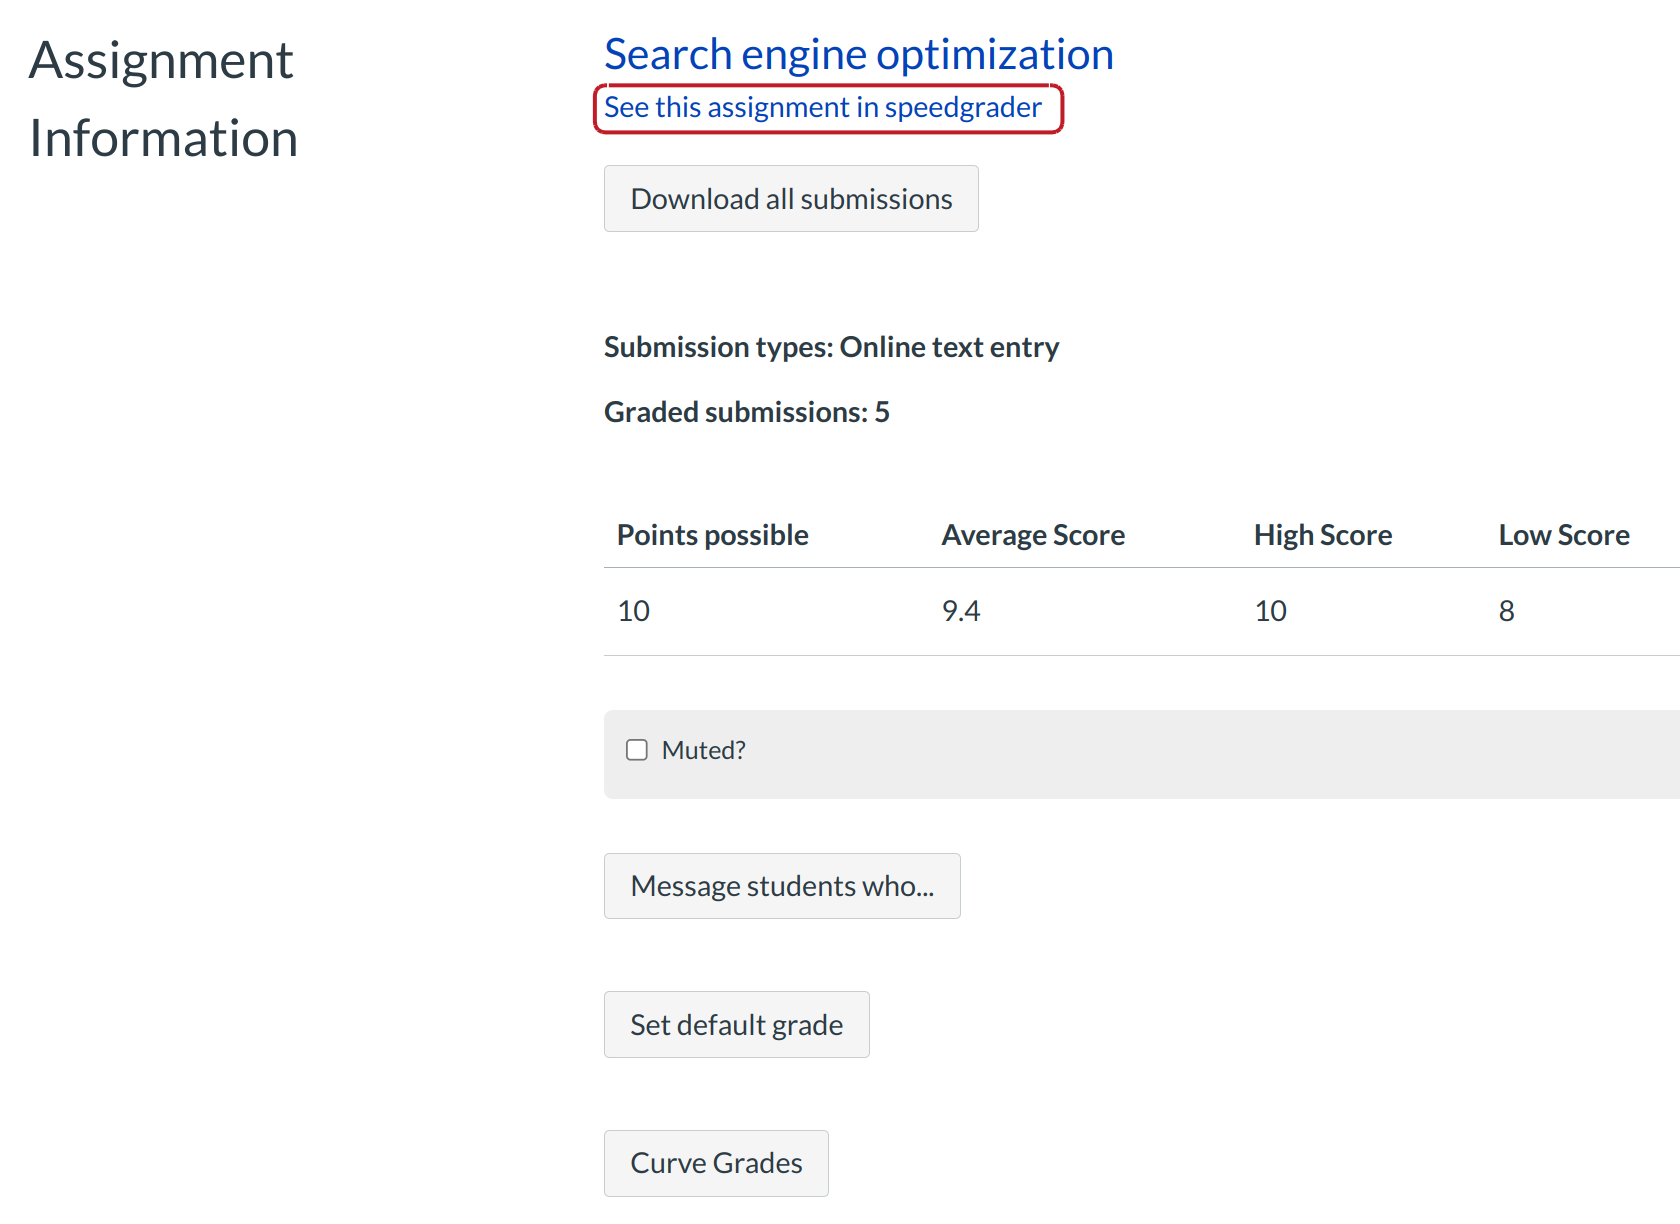Screen dimensions: 1680x1224
Task: Open Curve Grades
Action: point(716,1163)
